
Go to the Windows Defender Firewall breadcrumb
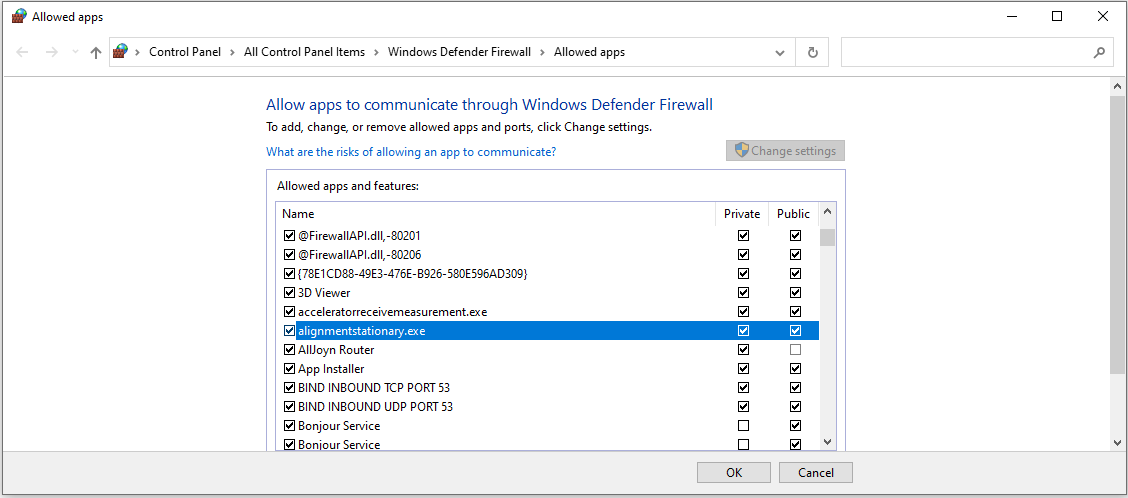(459, 52)
